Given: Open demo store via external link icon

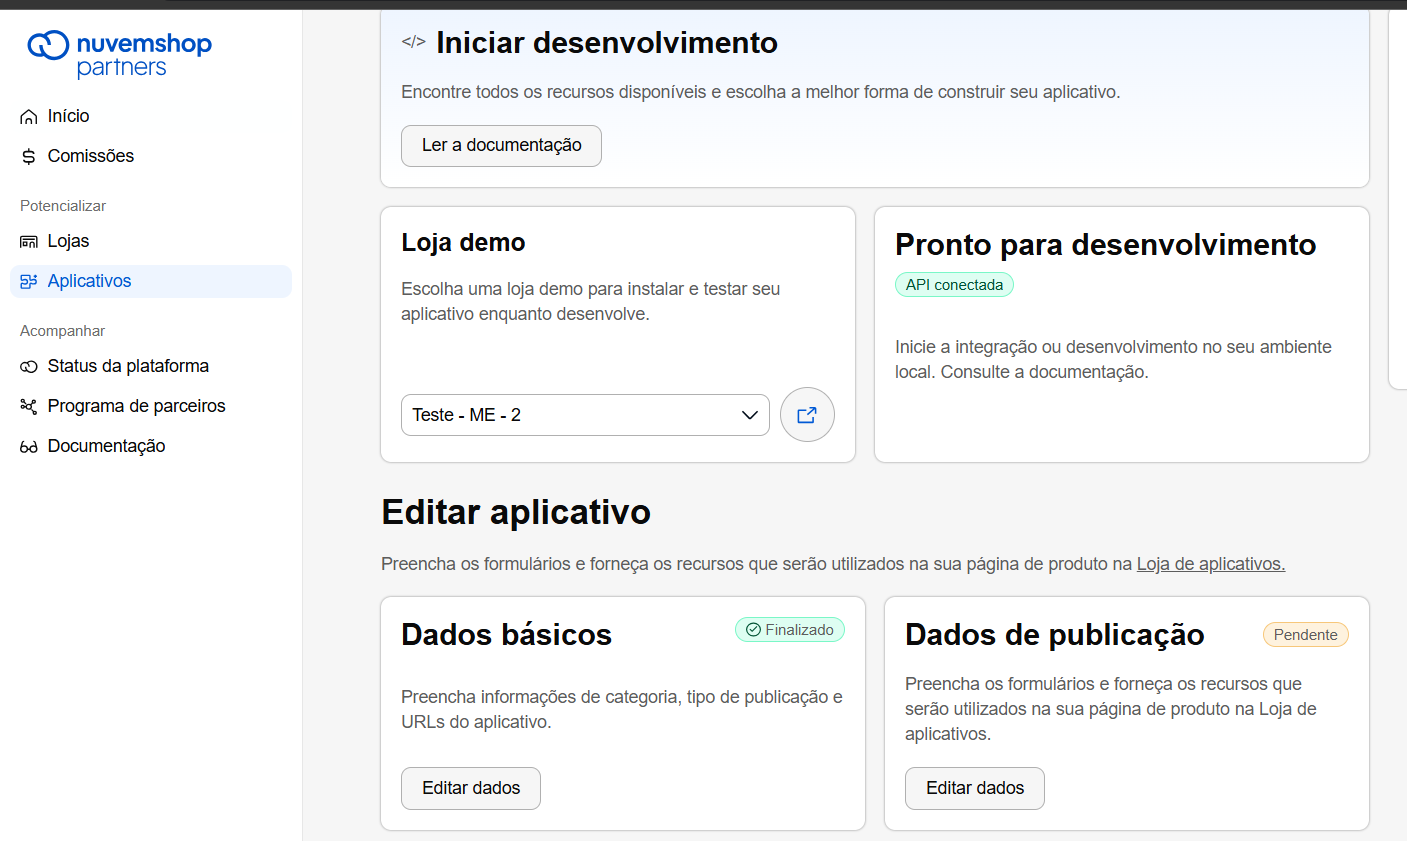Looking at the screenshot, I should click(807, 415).
